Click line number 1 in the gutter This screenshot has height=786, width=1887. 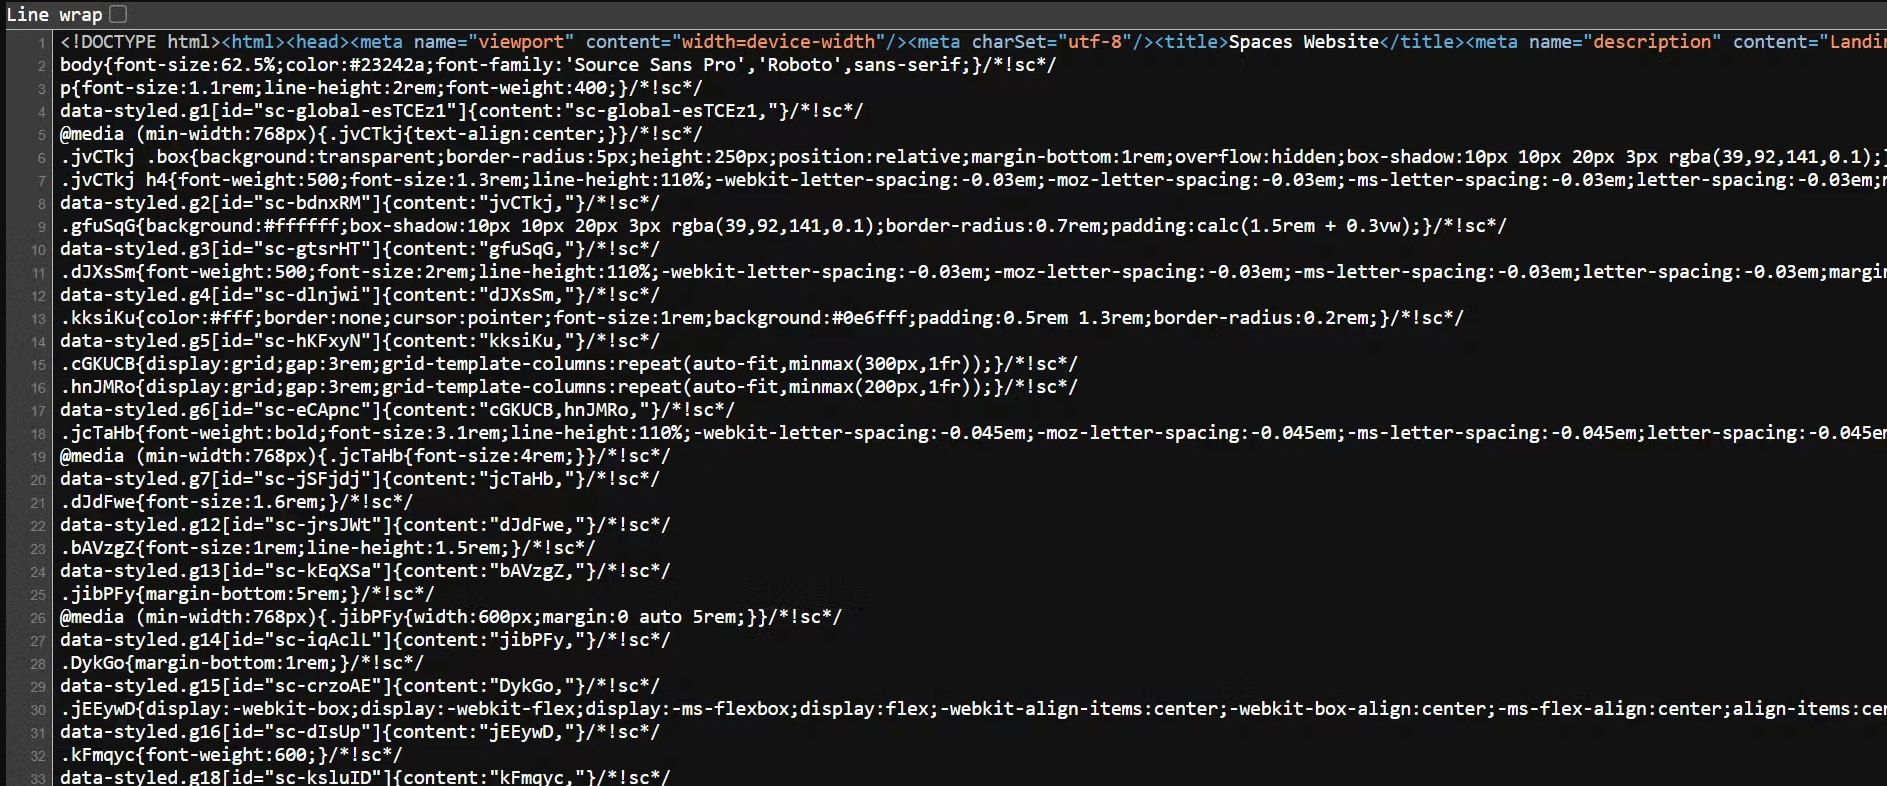41,43
